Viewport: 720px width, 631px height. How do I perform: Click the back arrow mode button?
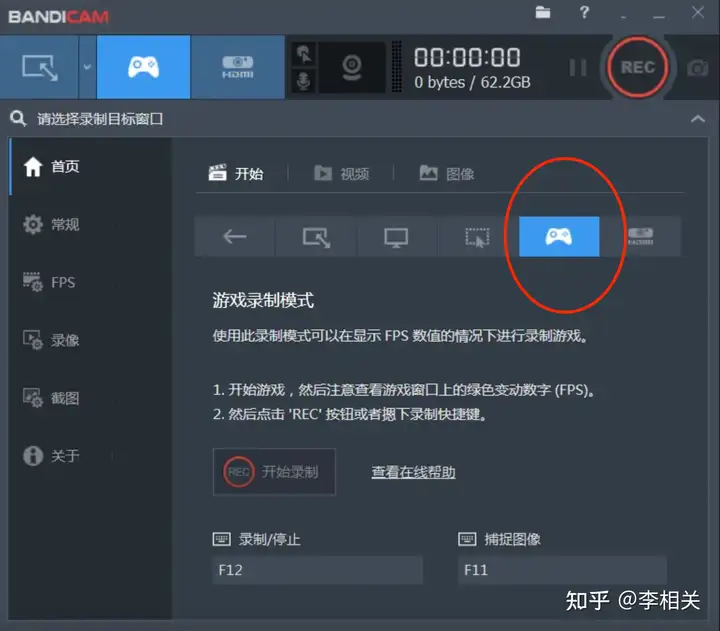point(235,237)
